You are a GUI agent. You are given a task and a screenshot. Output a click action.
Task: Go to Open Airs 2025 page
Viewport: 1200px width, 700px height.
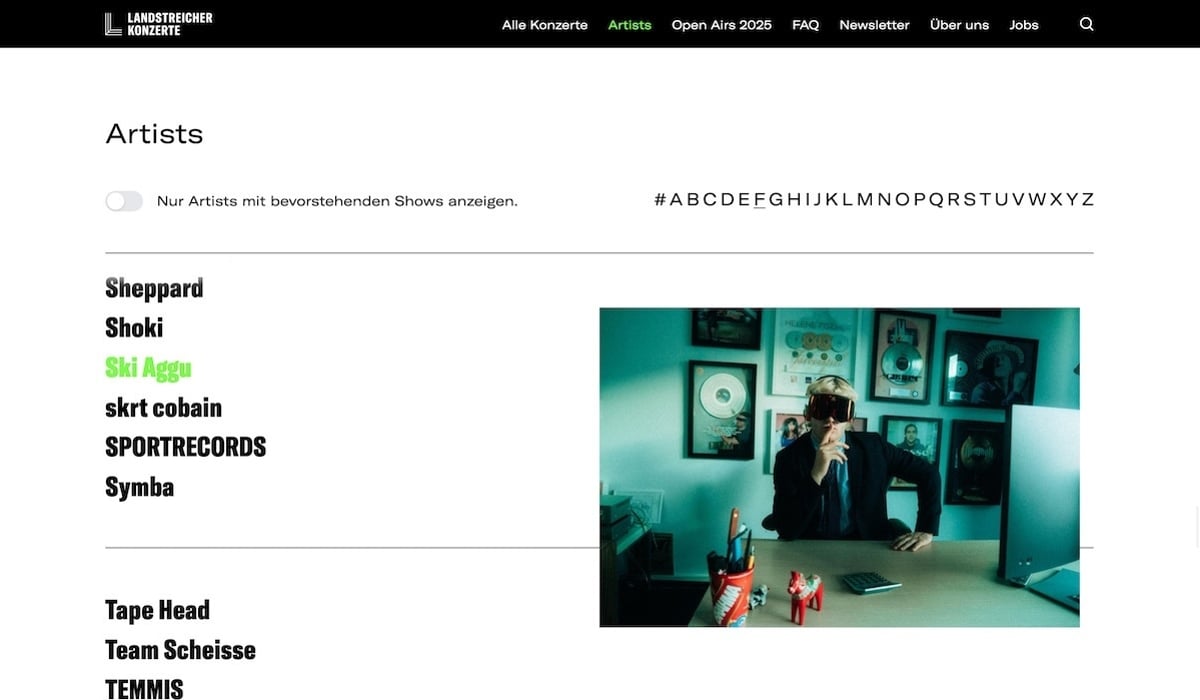722,25
